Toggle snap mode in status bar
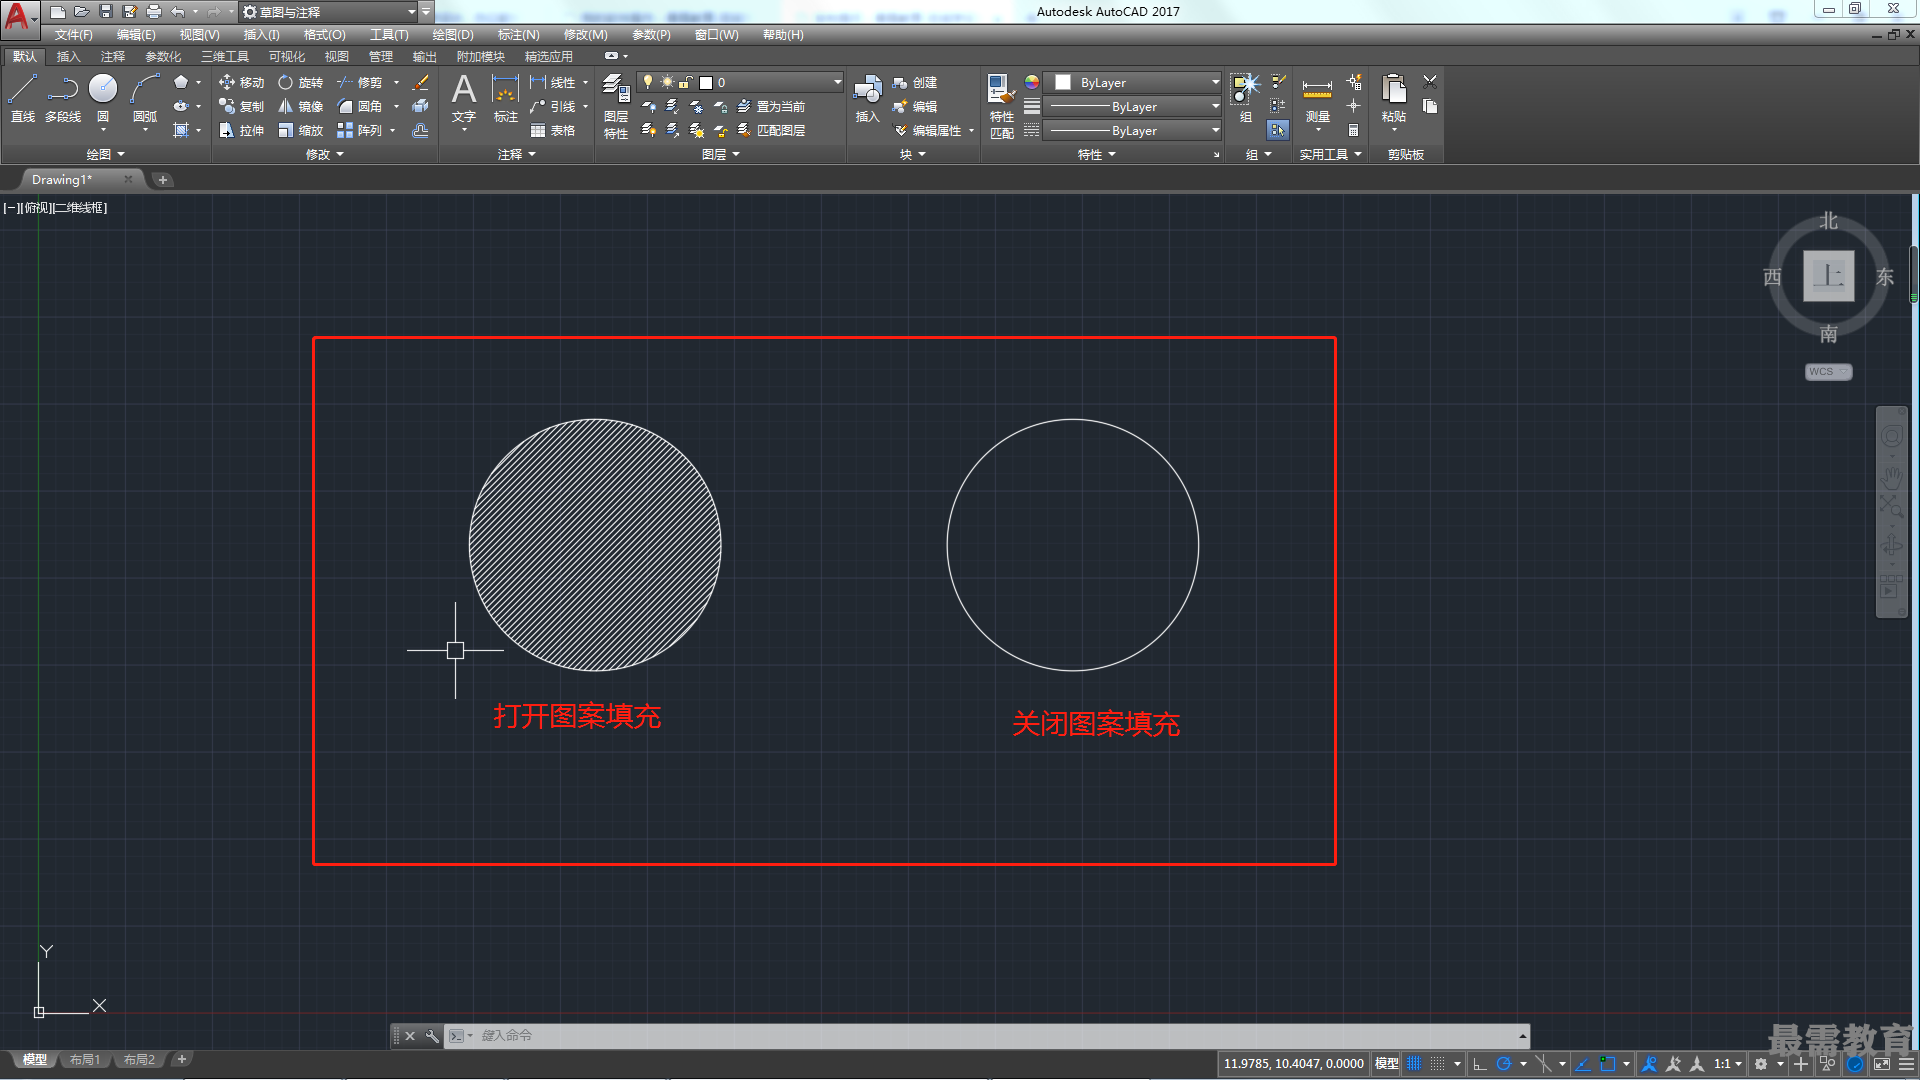 pos(1438,1064)
